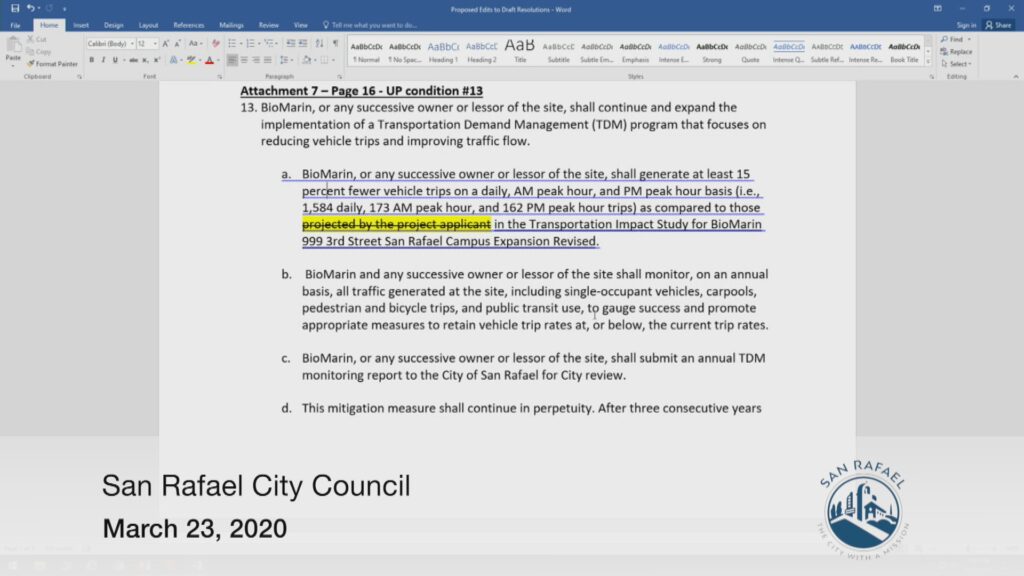1024x576 pixels.
Task: Insert a bulleted list
Action: pos(234,44)
